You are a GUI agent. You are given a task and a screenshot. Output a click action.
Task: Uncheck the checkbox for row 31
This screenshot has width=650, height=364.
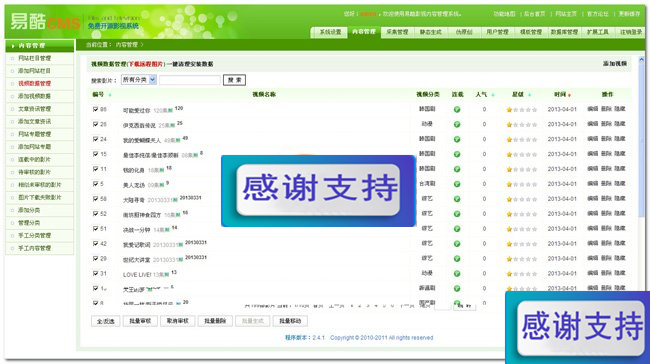95,273
